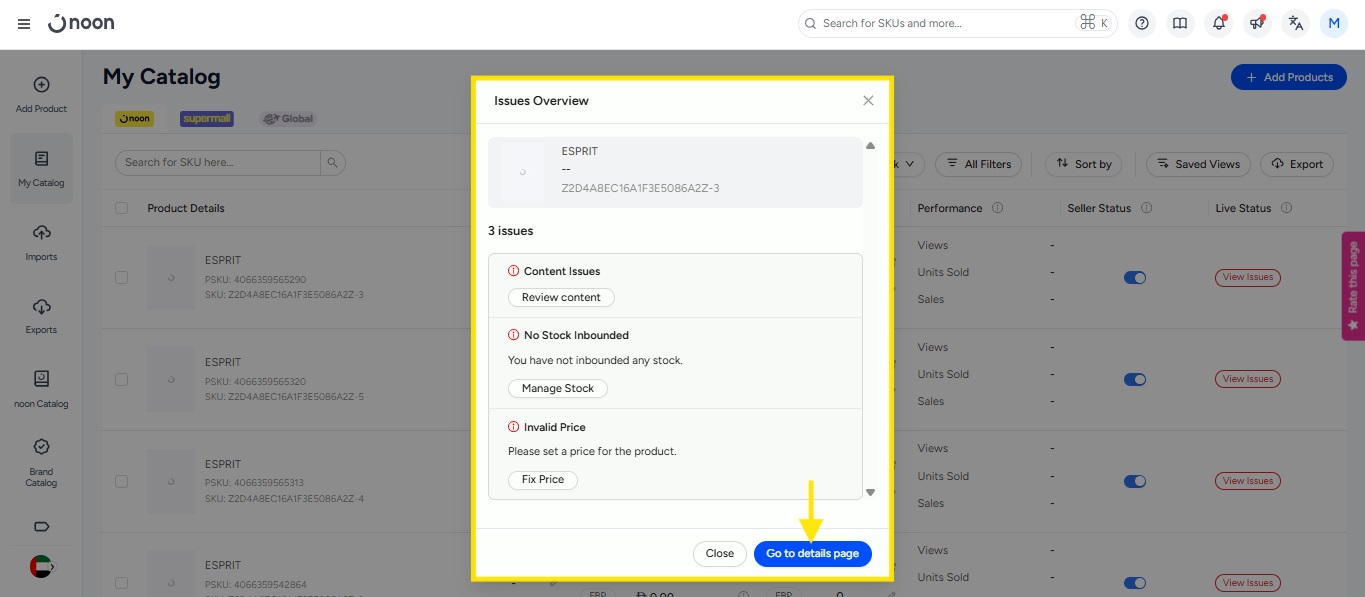
Task: Open the All Filters panel
Action: pyautogui.click(x=977, y=164)
